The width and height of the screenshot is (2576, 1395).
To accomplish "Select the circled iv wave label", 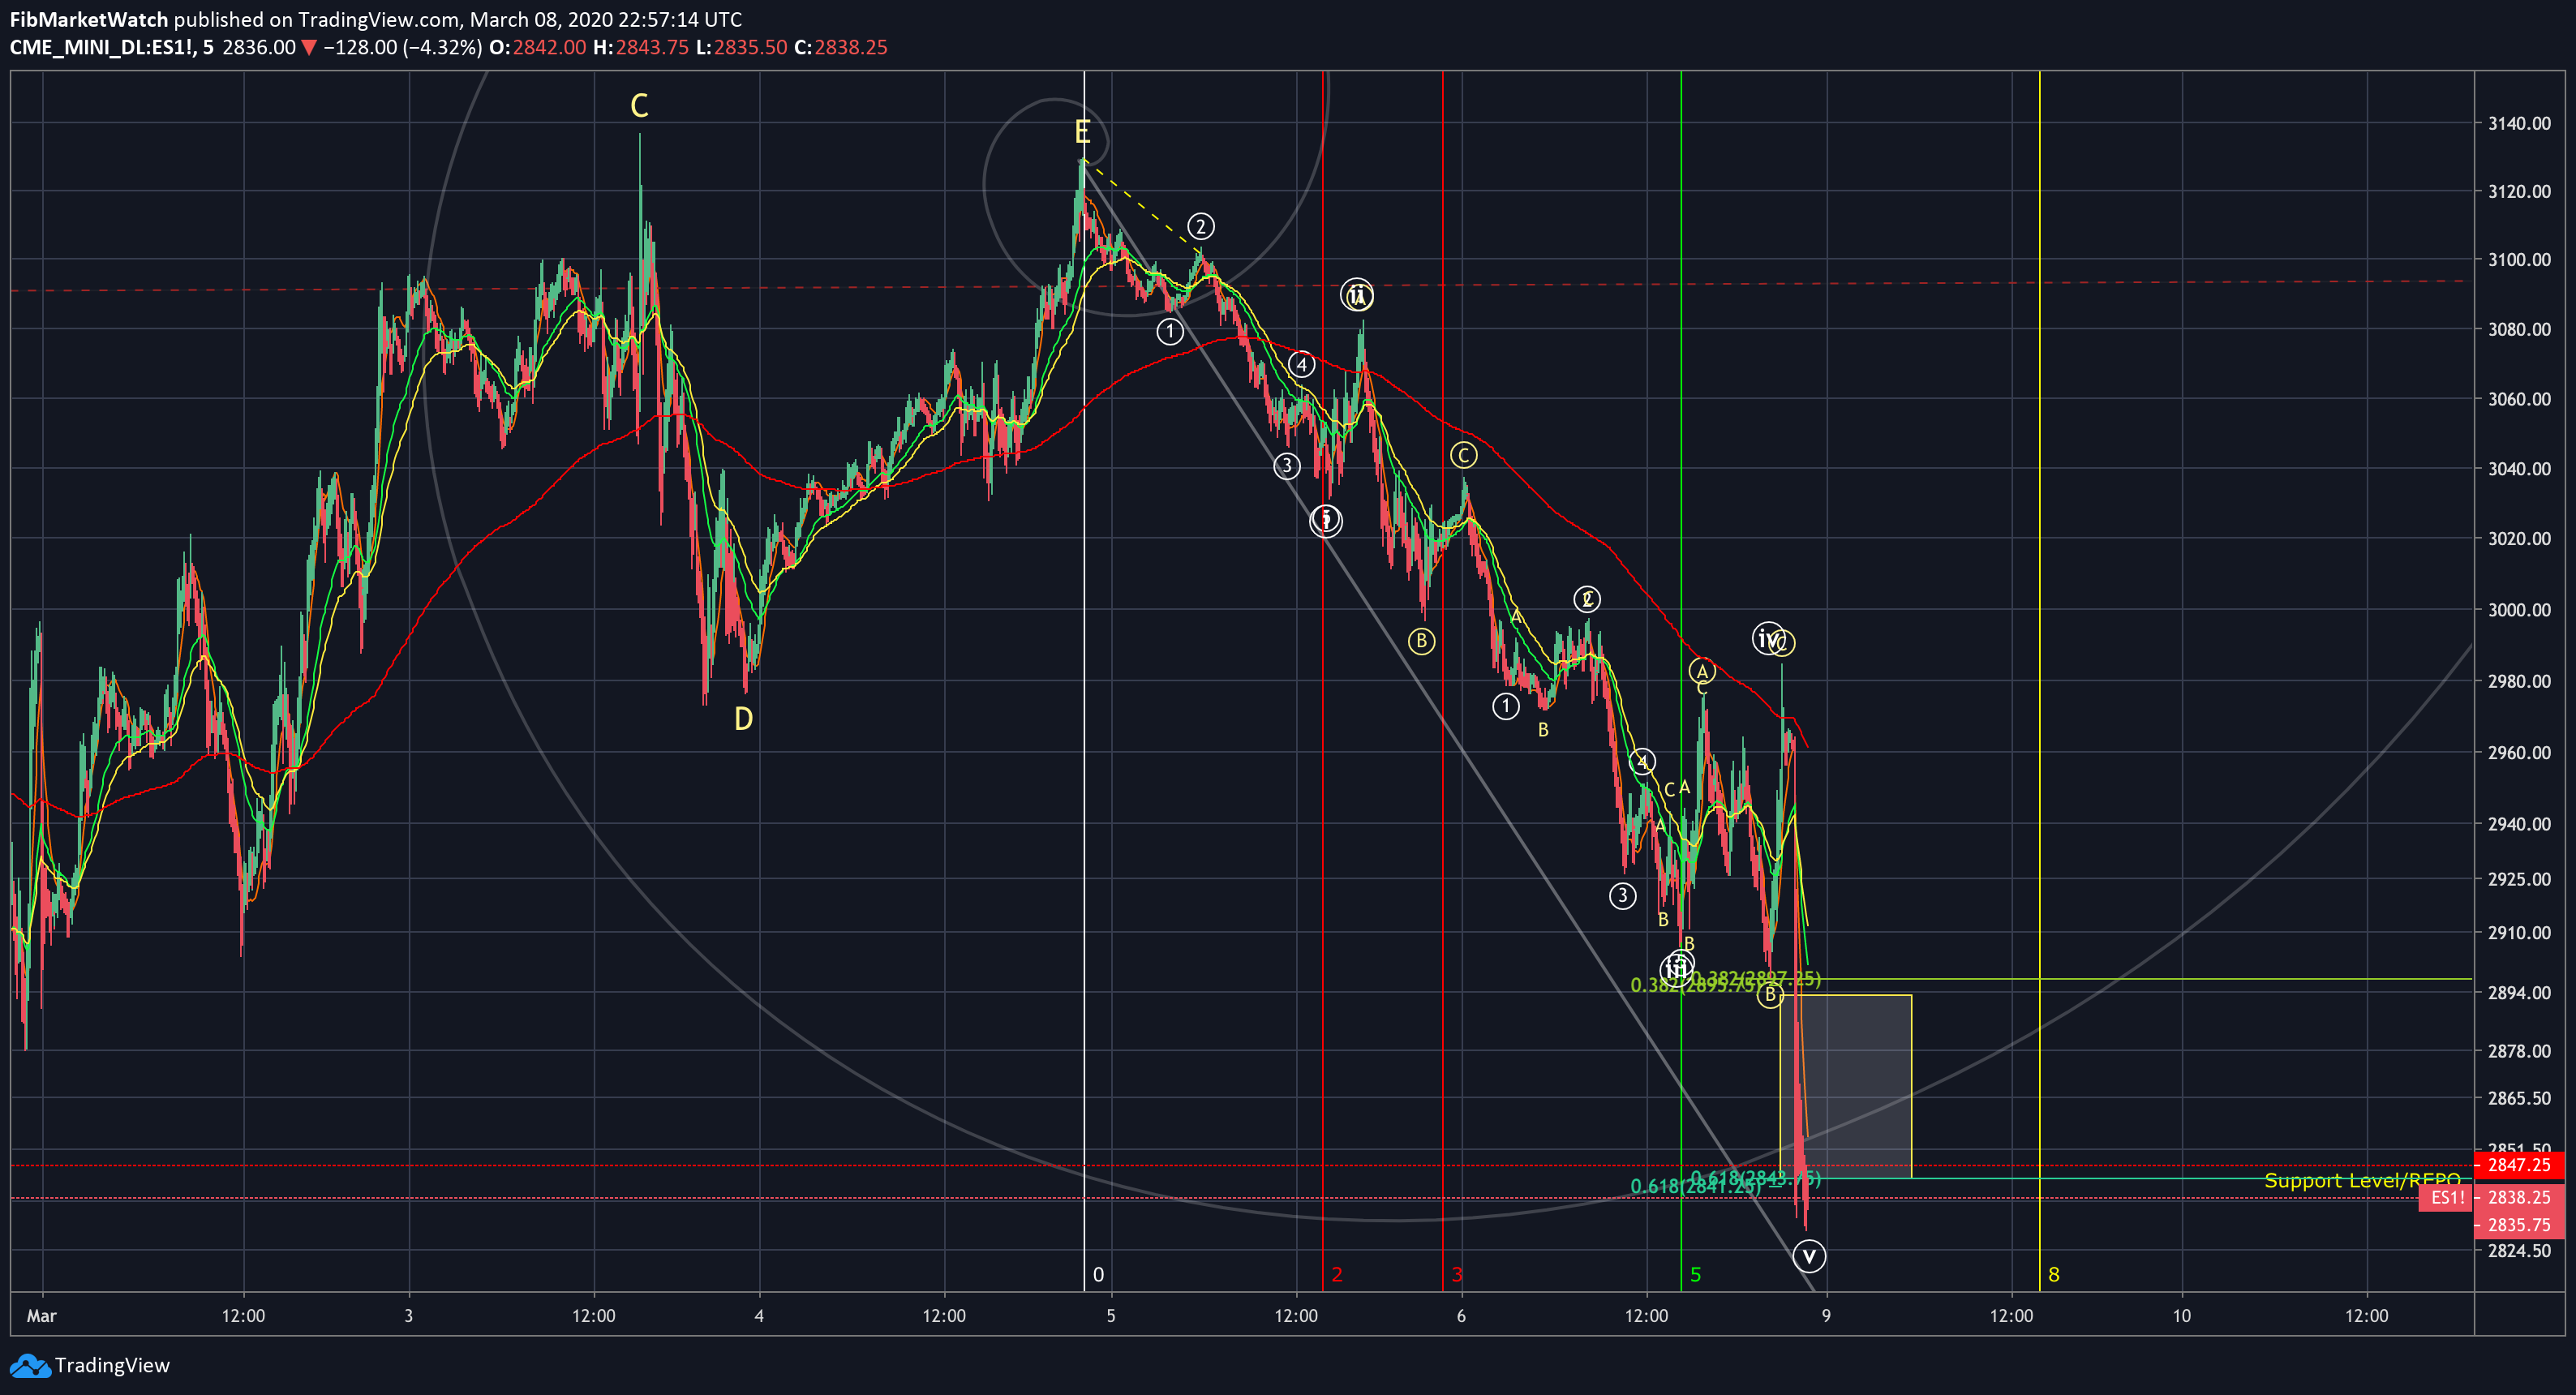I will click(x=1767, y=638).
